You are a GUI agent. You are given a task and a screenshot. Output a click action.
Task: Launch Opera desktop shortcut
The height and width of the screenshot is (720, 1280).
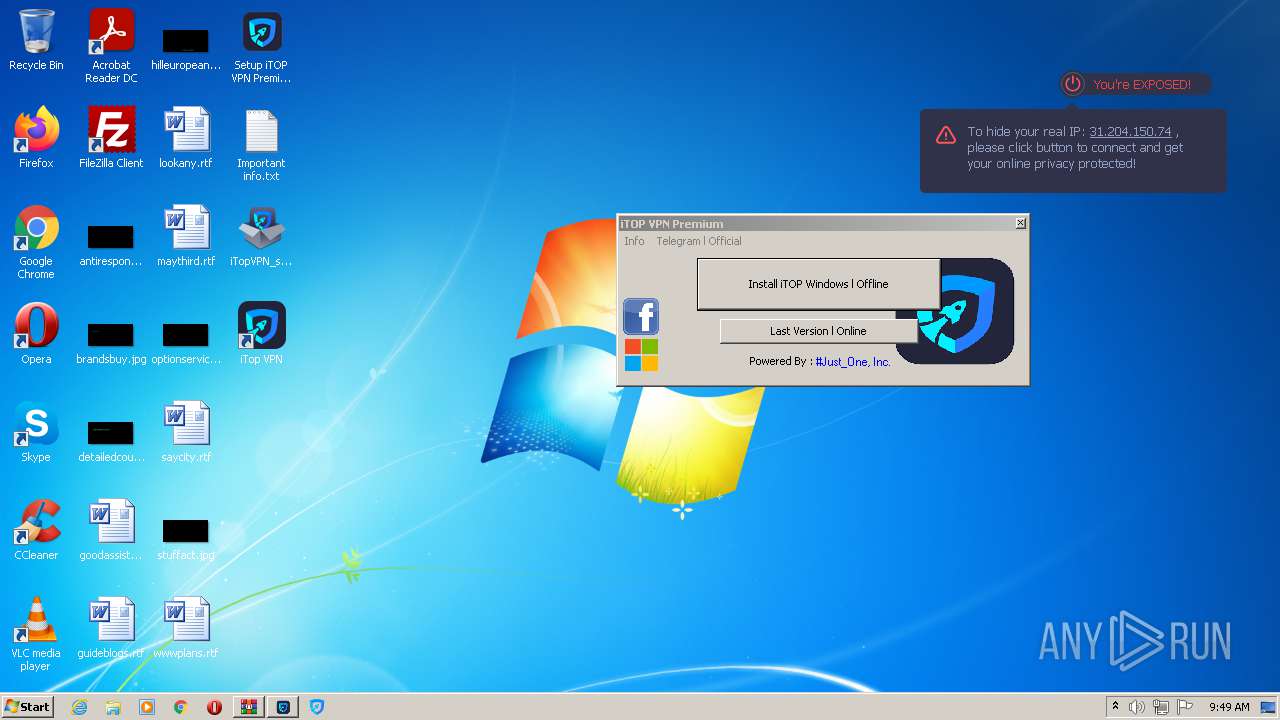[36, 334]
